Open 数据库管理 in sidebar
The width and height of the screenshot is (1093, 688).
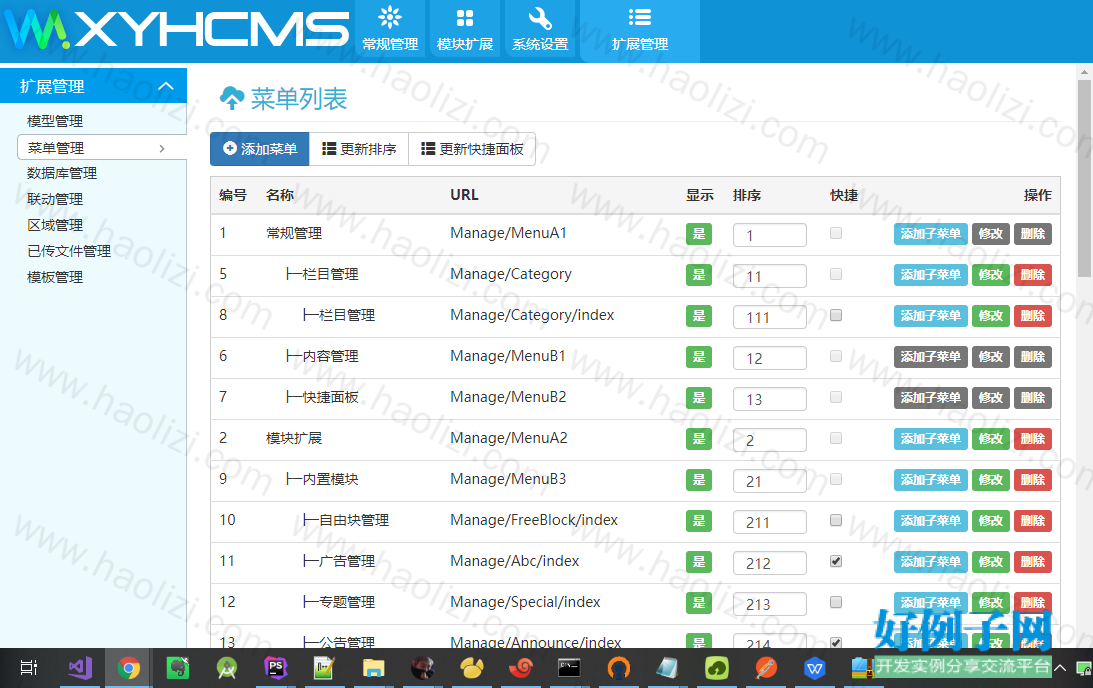(x=62, y=174)
